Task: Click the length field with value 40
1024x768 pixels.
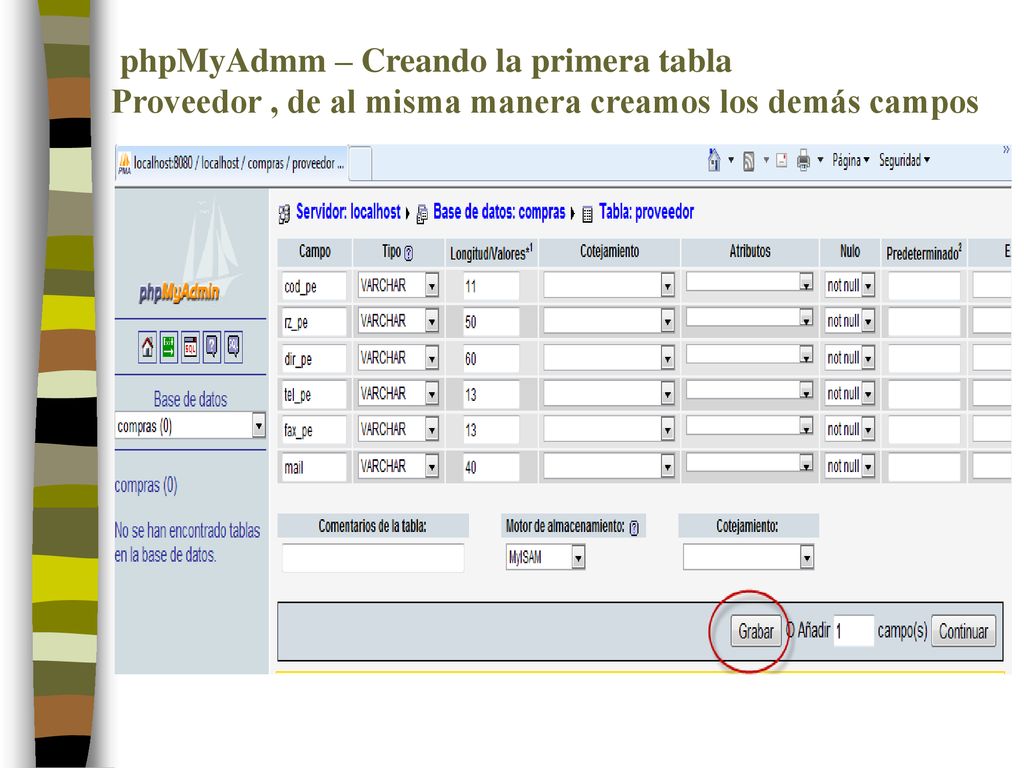Action: [490, 467]
